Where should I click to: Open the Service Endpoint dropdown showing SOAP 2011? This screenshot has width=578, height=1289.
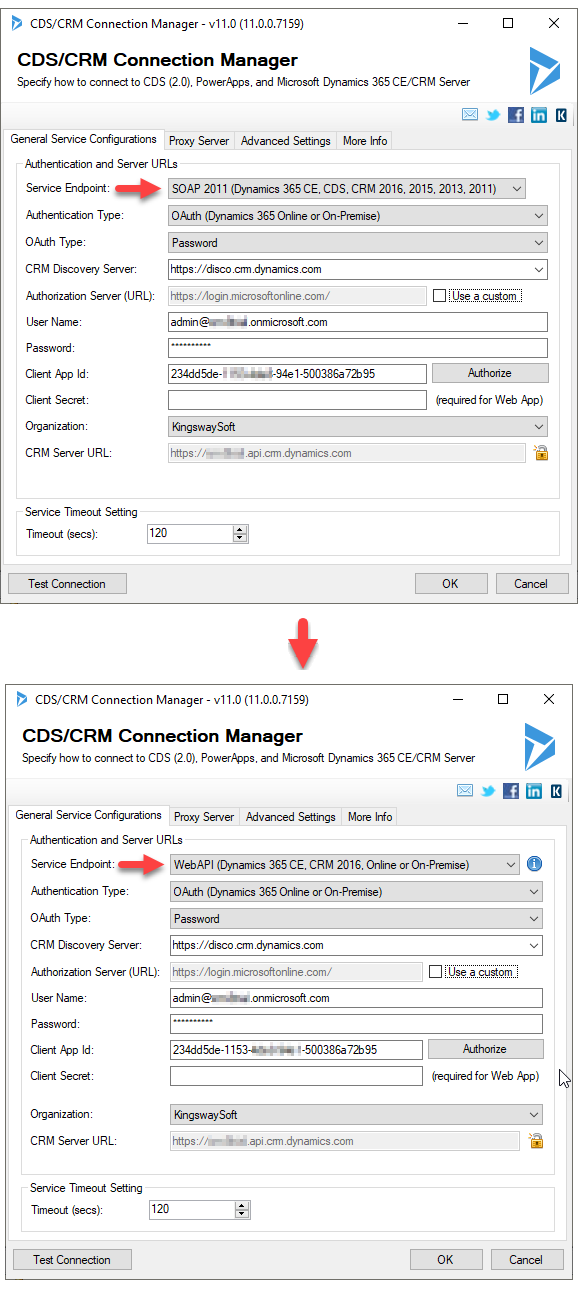tap(346, 188)
